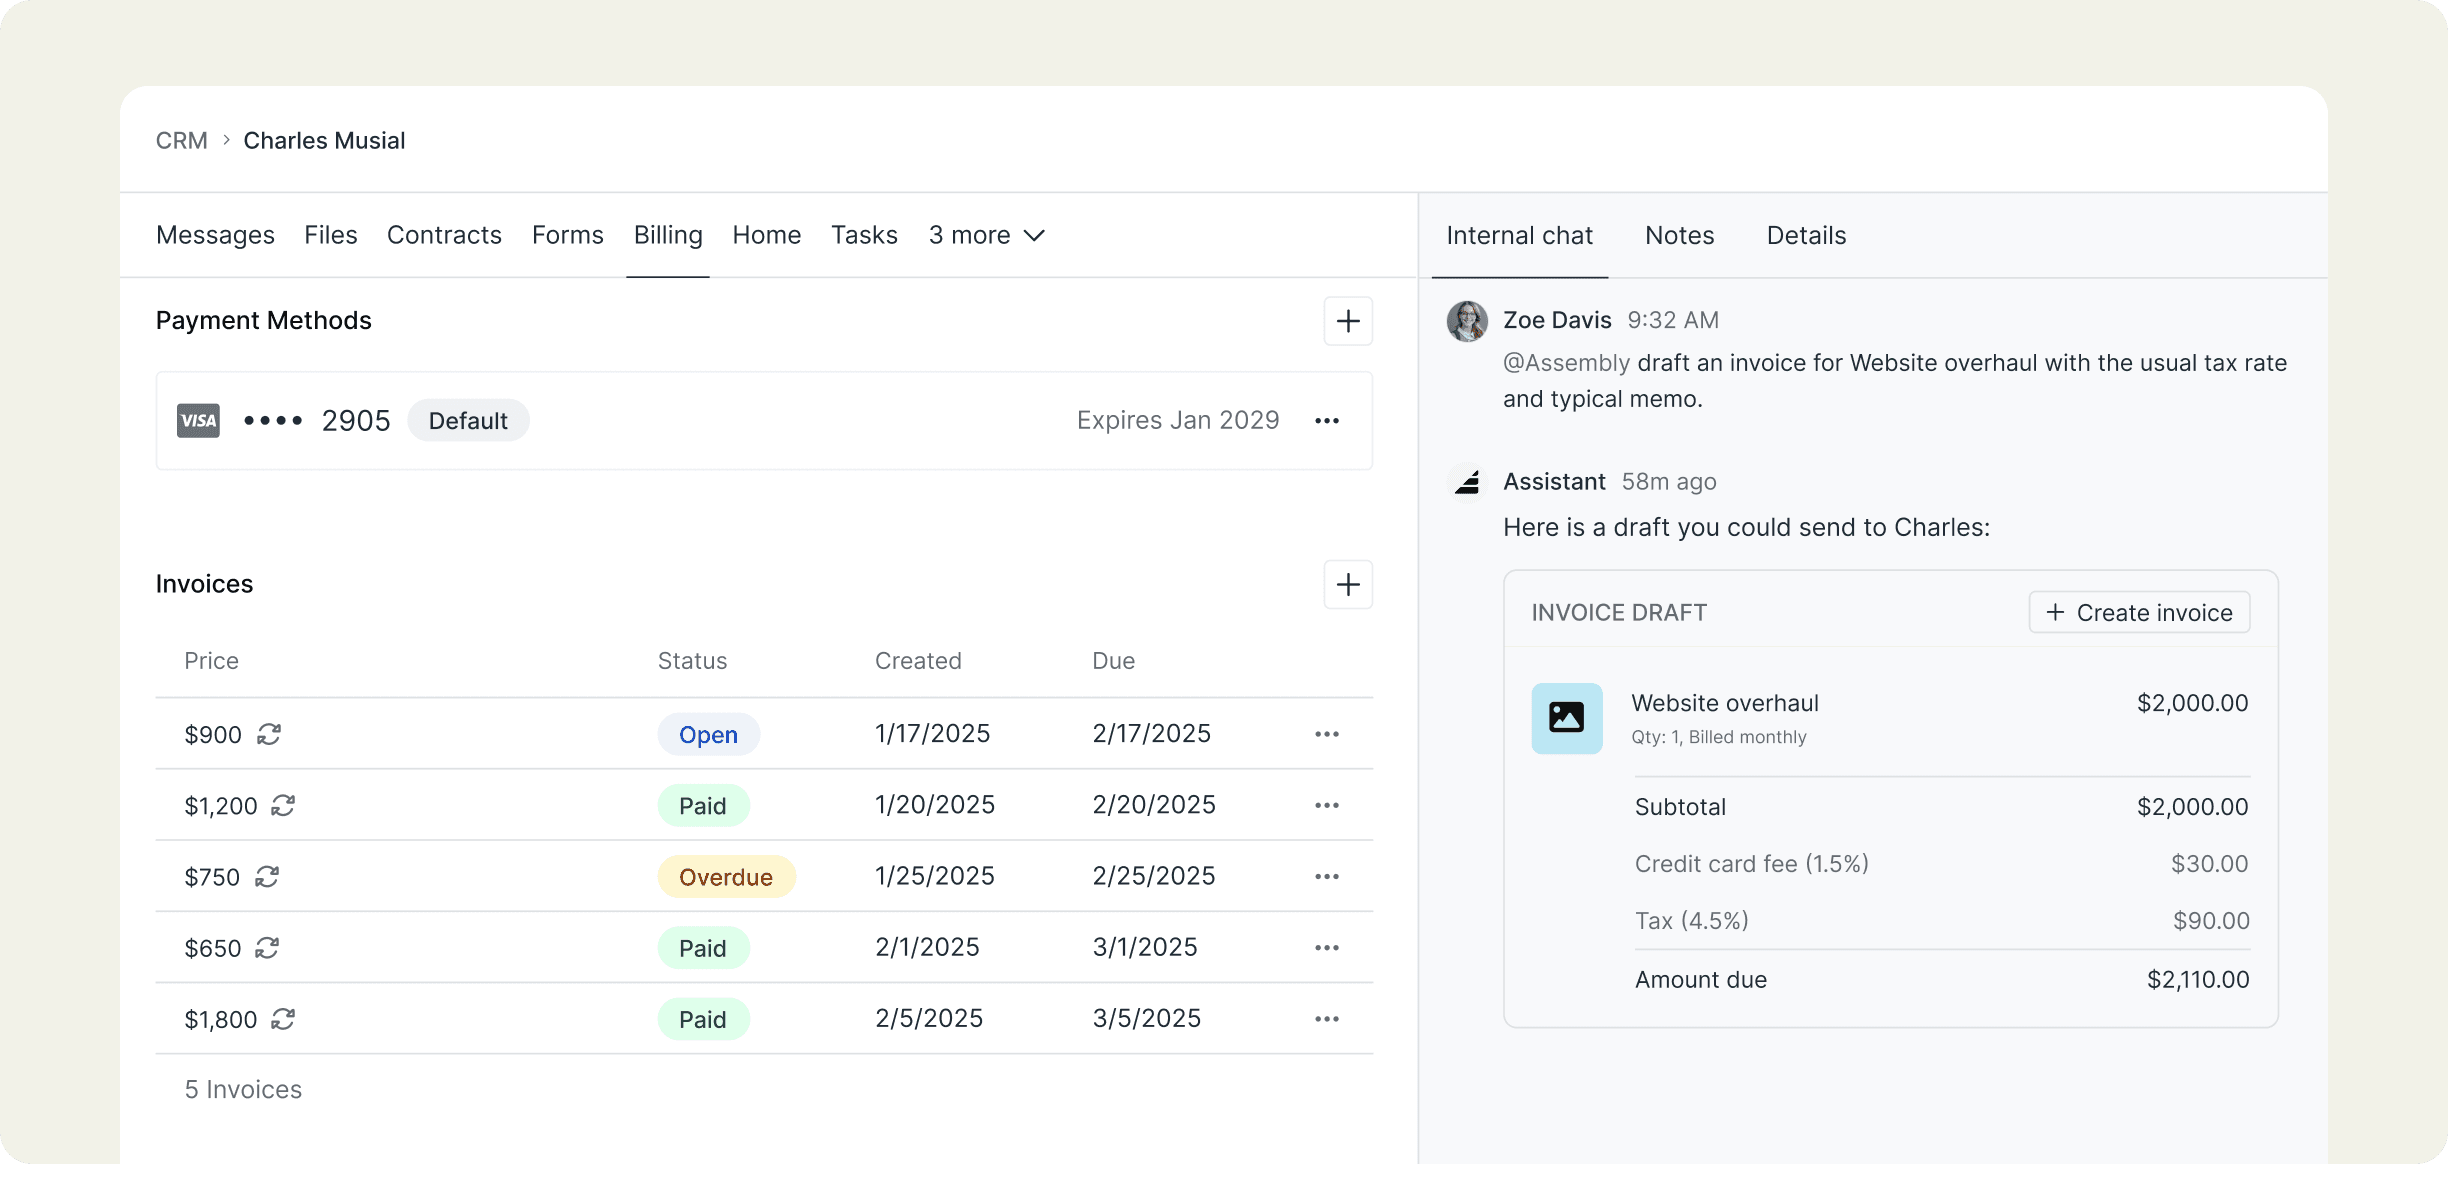Expand the 3 more tabs dropdown
2448x1180 pixels.
[986, 235]
